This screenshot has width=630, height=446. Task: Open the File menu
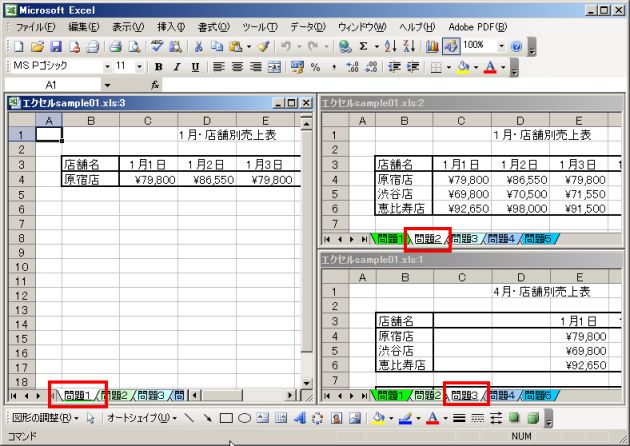coord(35,27)
